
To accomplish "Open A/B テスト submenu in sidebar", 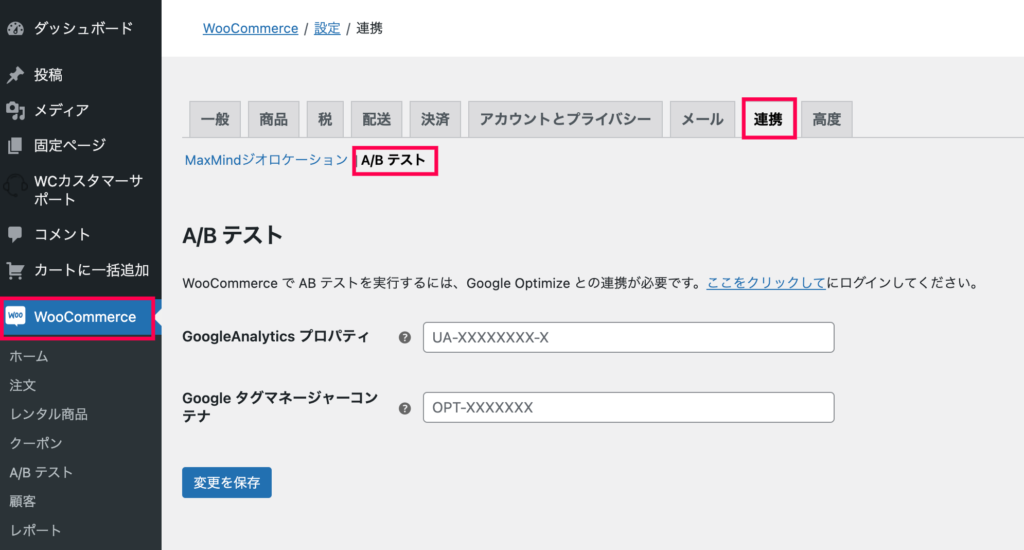I will (41, 472).
